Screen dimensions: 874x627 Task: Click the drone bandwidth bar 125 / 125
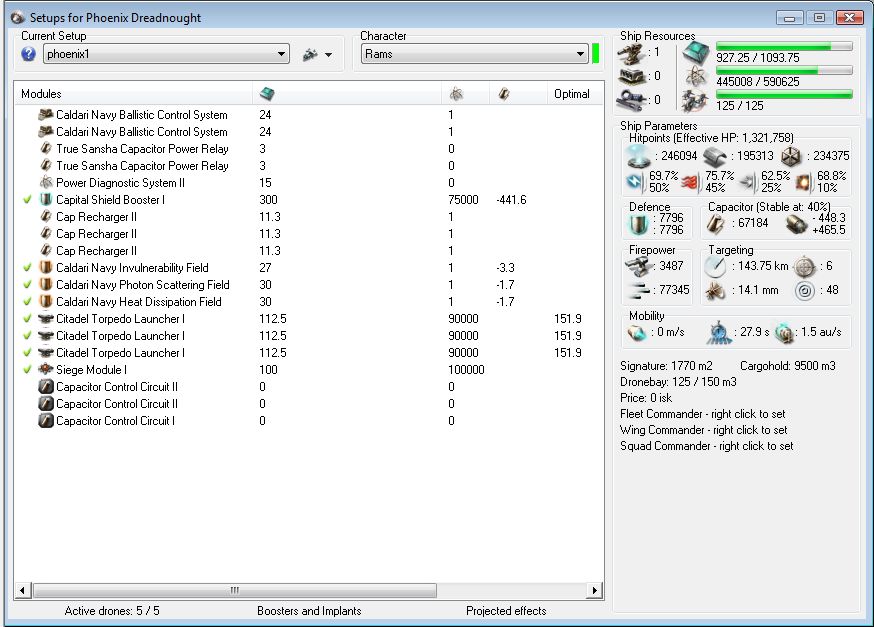pyautogui.click(x=784, y=94)
